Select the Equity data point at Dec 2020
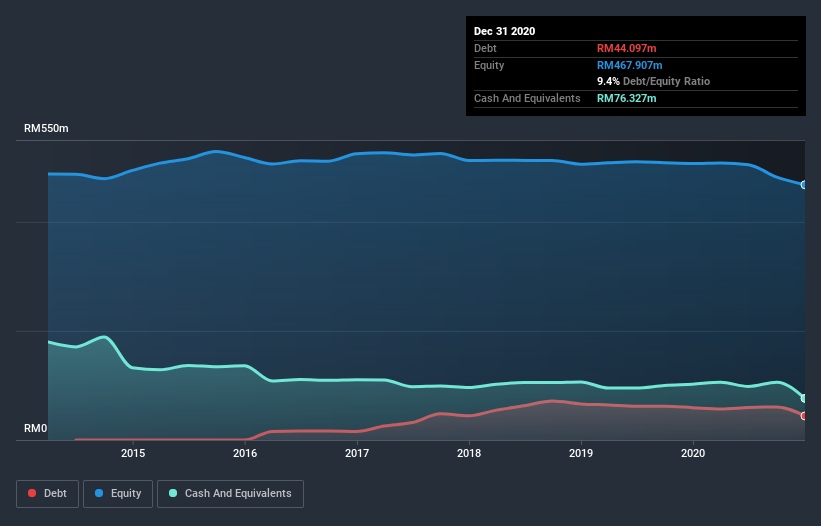821x526 pixels. [804, 185]
